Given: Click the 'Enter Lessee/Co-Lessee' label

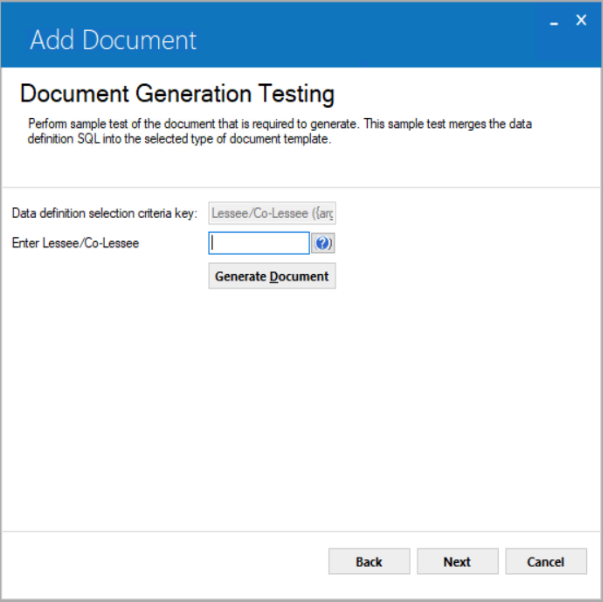Looking at the screenshot, I should click(x=75, y=243).
